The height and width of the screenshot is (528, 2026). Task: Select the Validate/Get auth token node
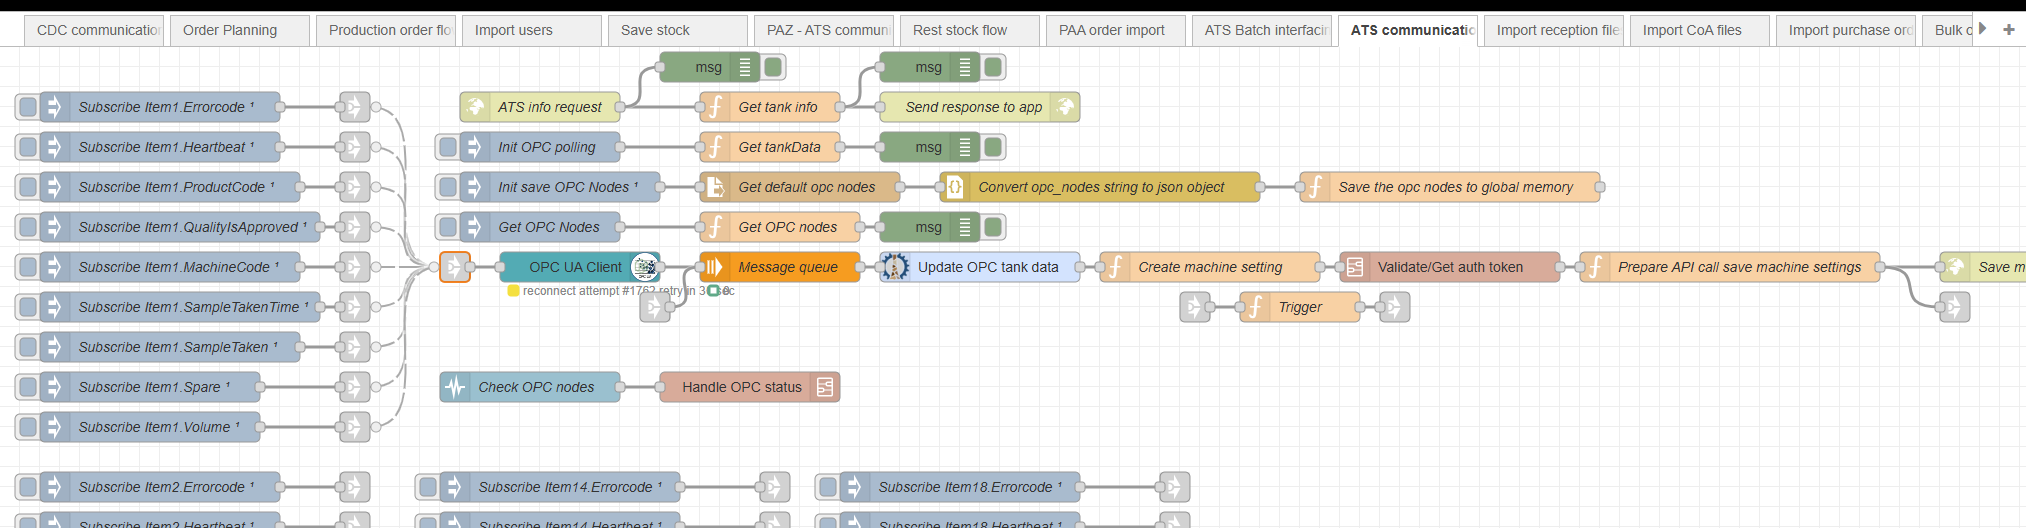tap(1450, 267)
